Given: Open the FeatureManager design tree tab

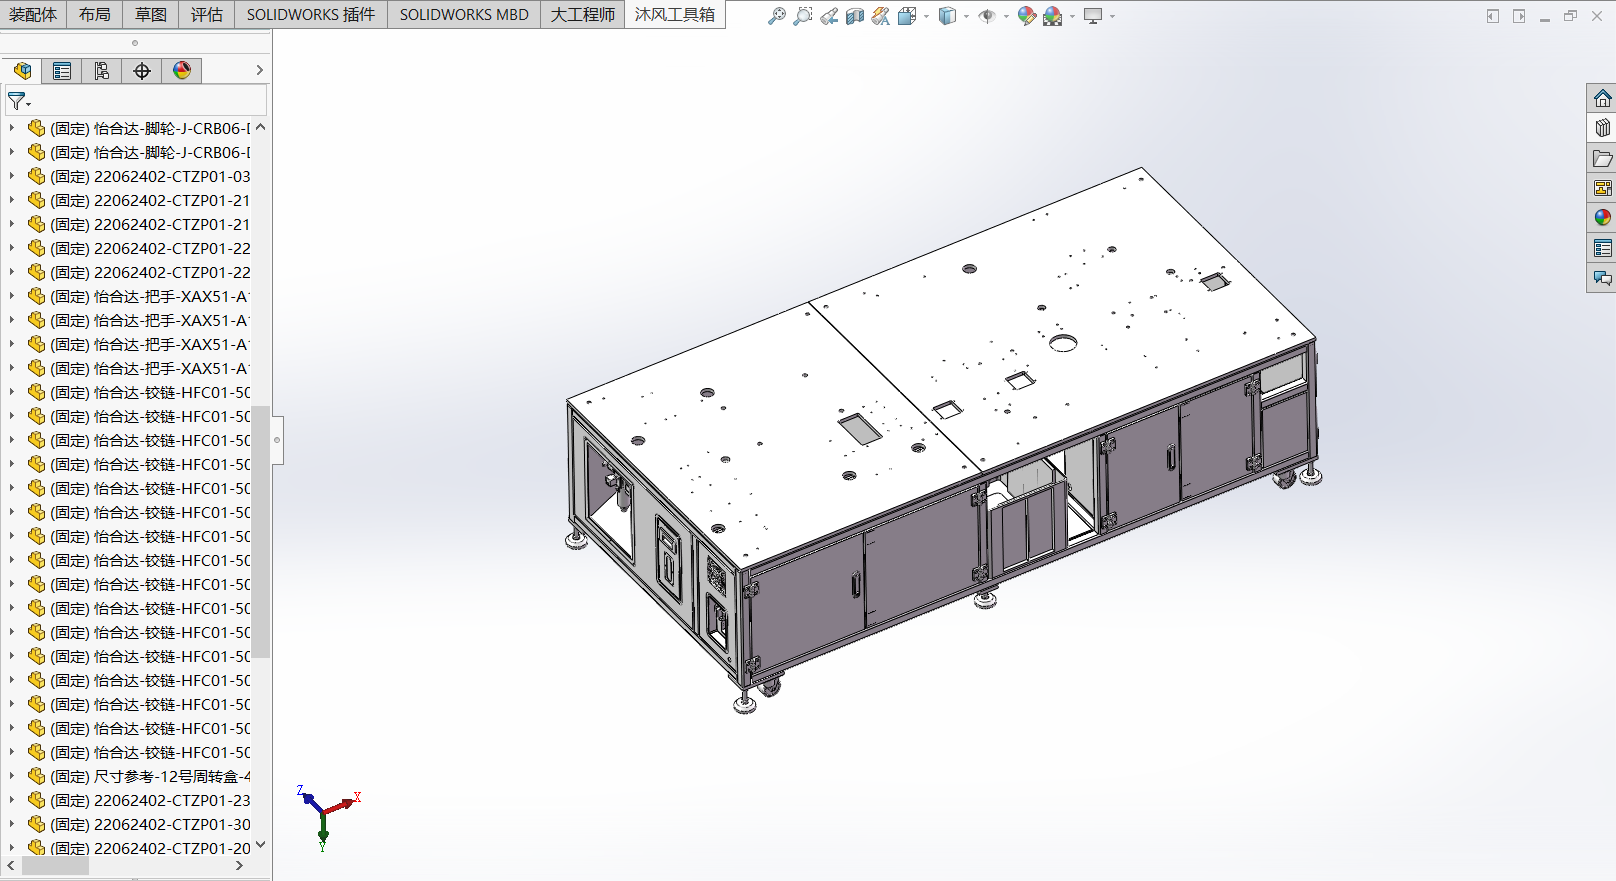Looking at the screenshot, I should 22,70.
